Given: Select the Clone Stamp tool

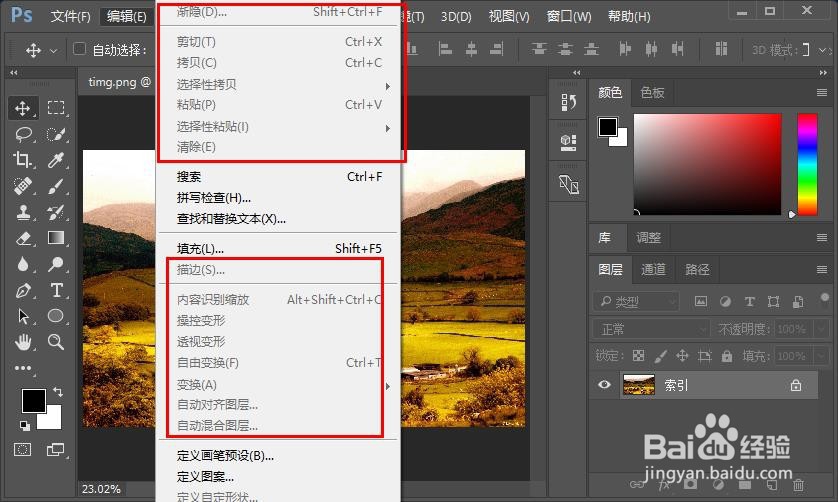Looking at the screenshot, I should click(22, 212).
